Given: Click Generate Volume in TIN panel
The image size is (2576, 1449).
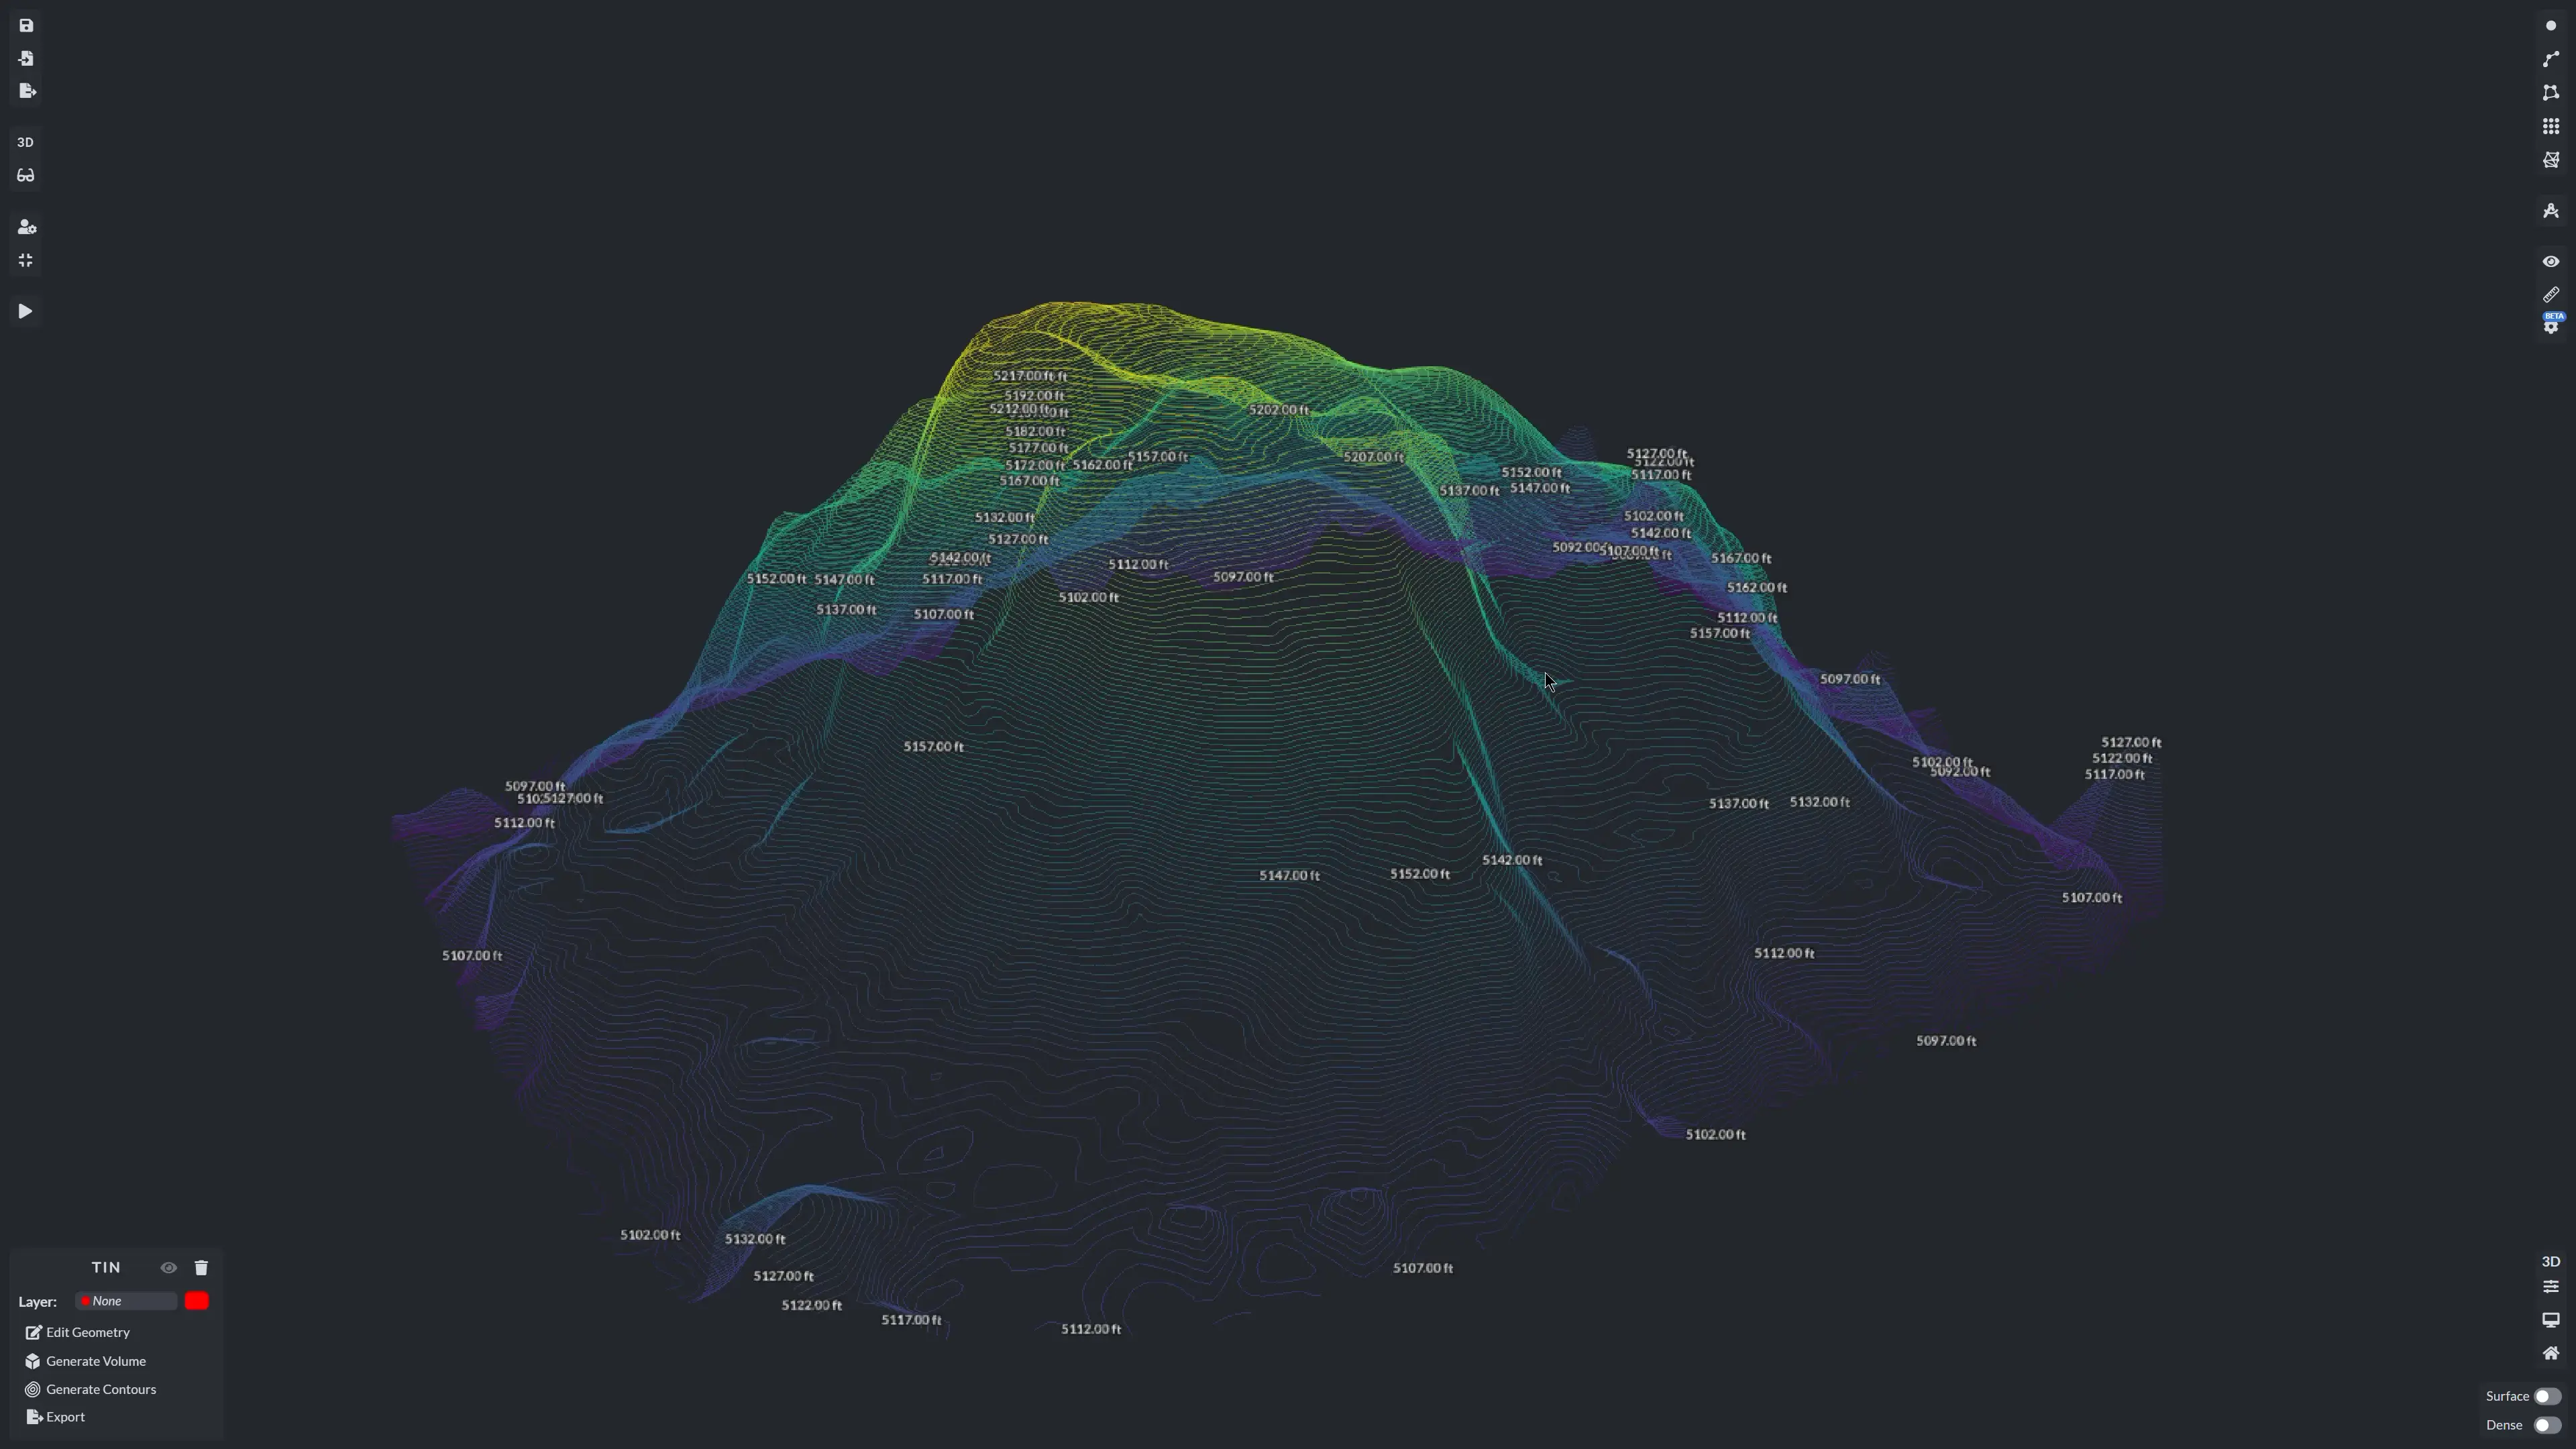Looking at the screenshot, I should click(95, 1361).
